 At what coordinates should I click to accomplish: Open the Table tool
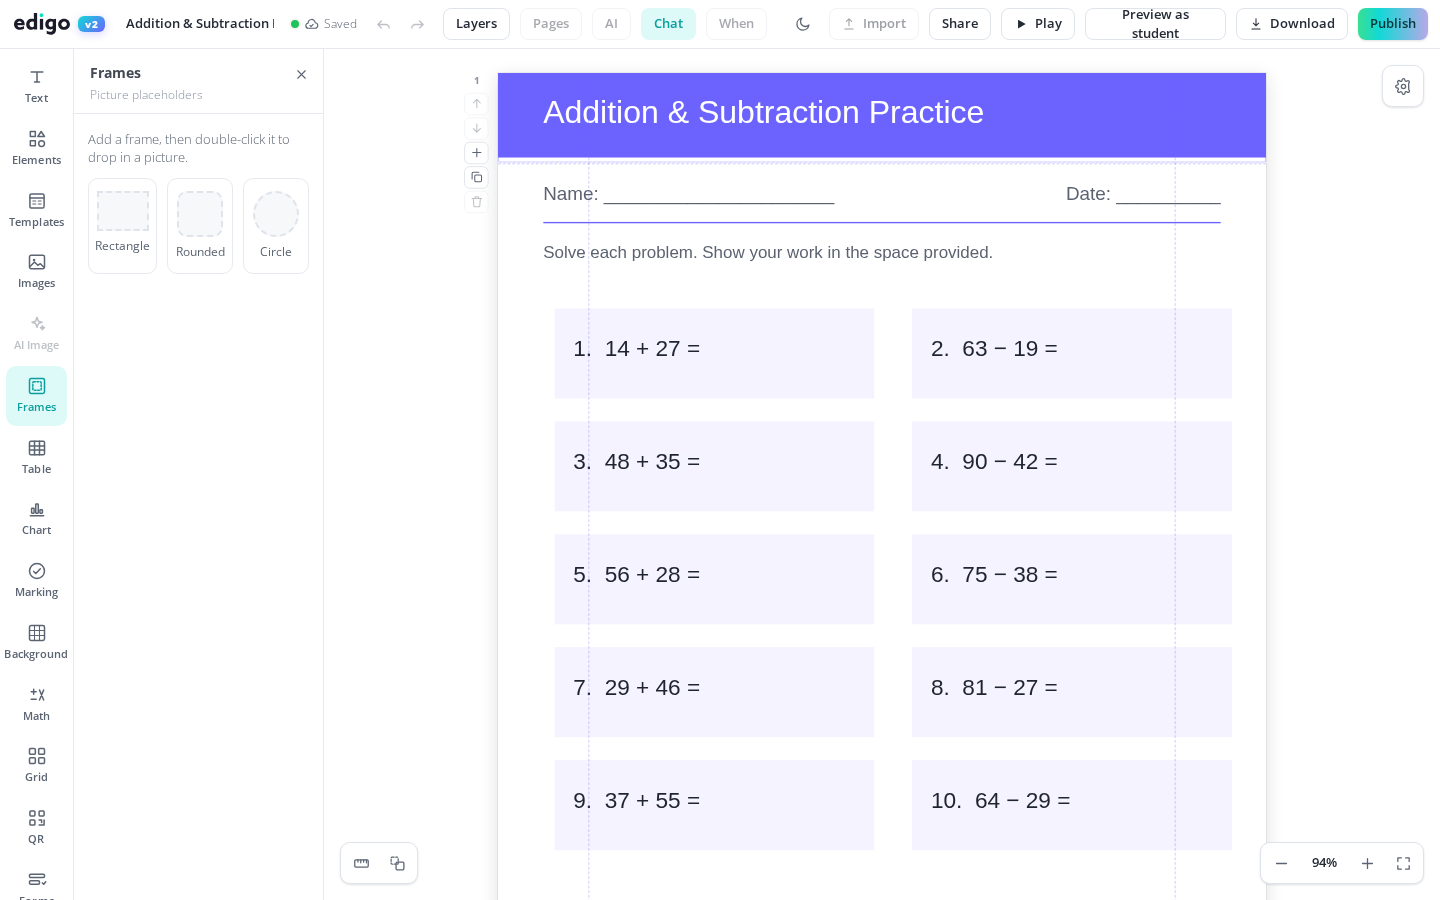pos(36,457)
